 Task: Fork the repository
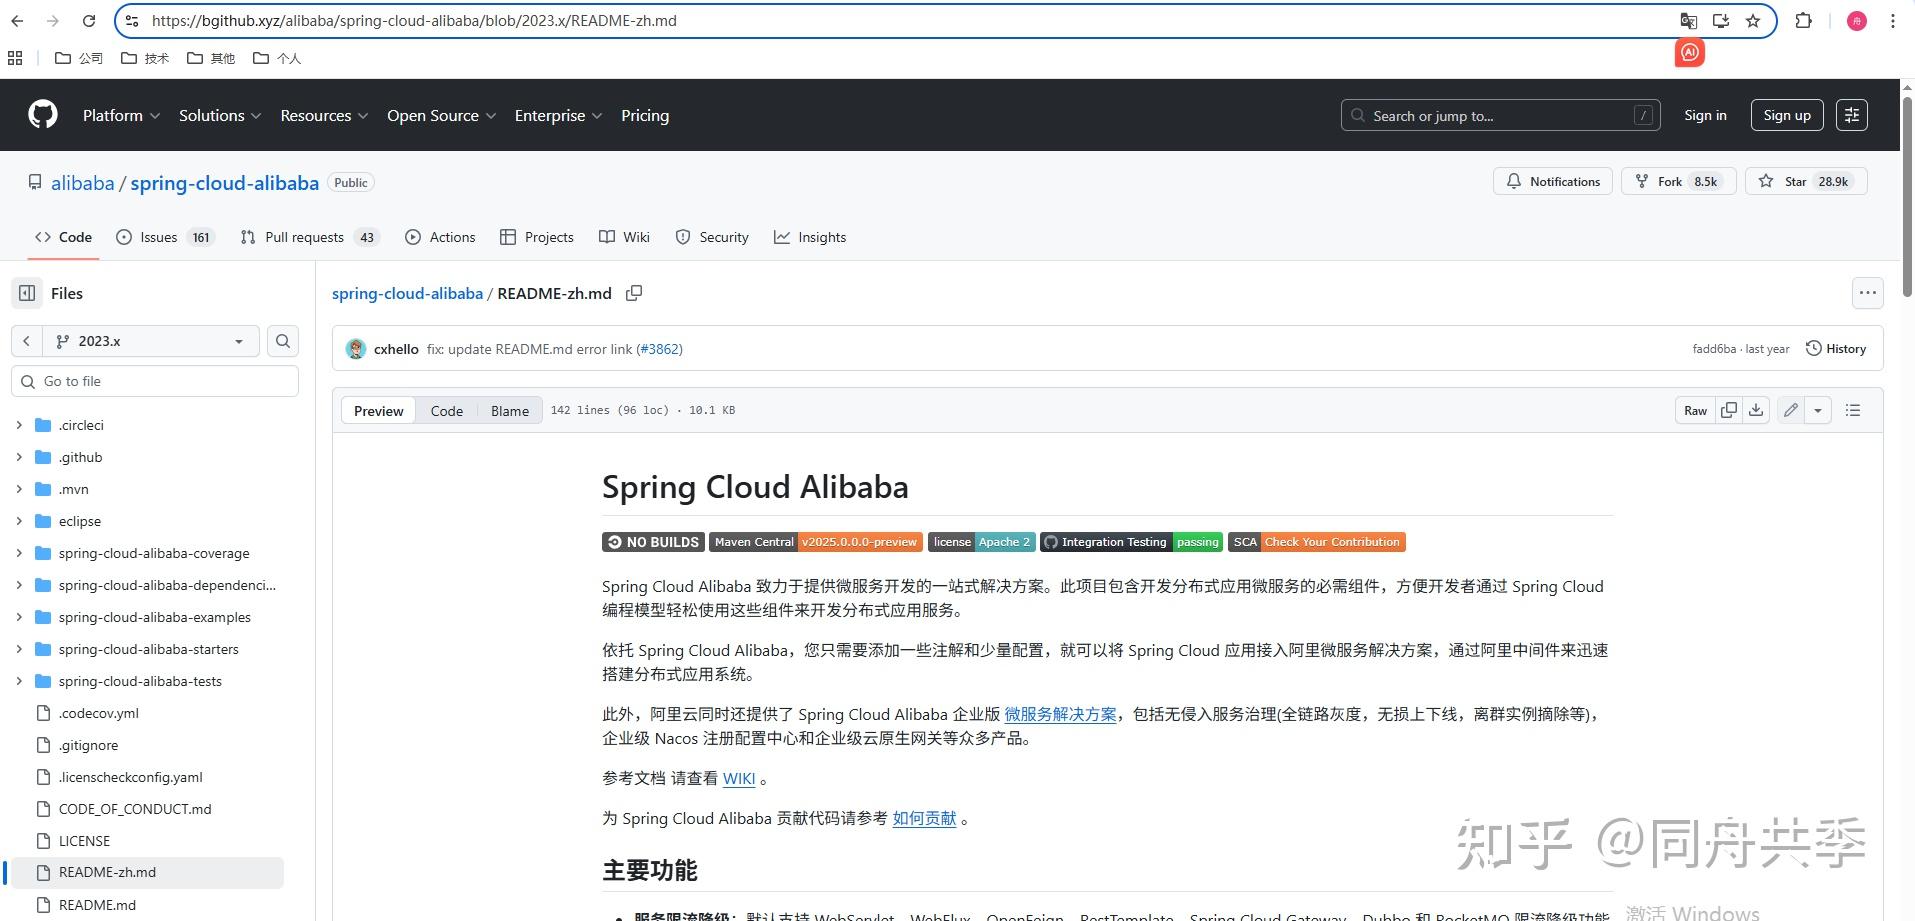(1679, 181)
